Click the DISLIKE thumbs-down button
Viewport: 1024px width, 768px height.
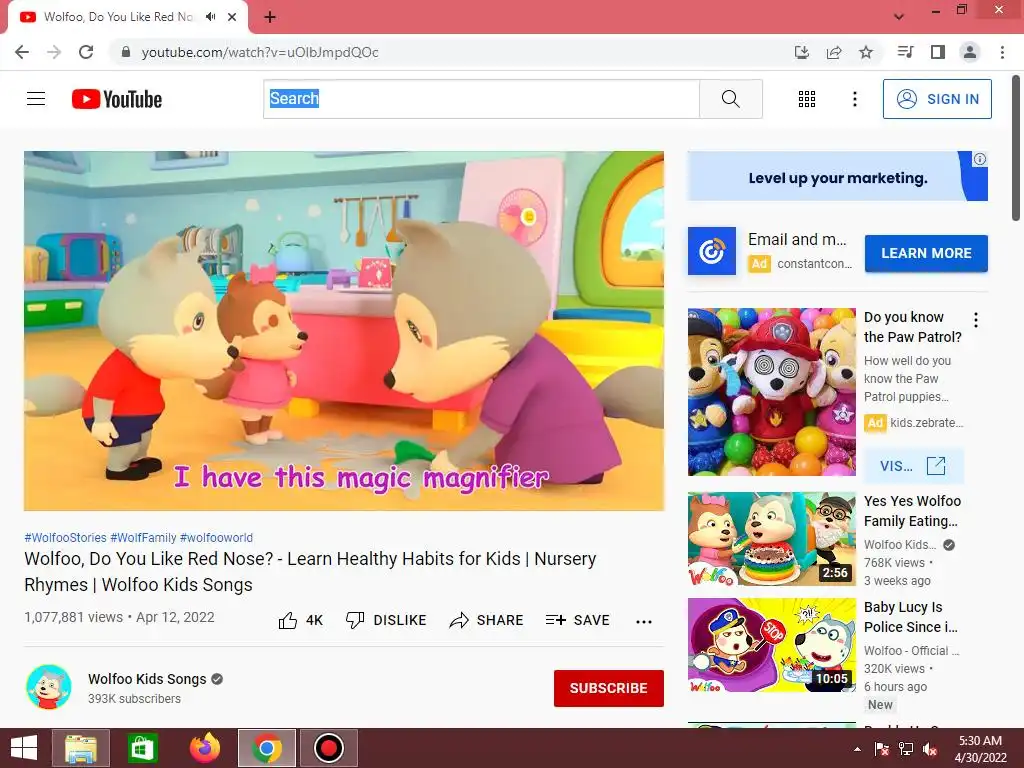coord(386,620)
